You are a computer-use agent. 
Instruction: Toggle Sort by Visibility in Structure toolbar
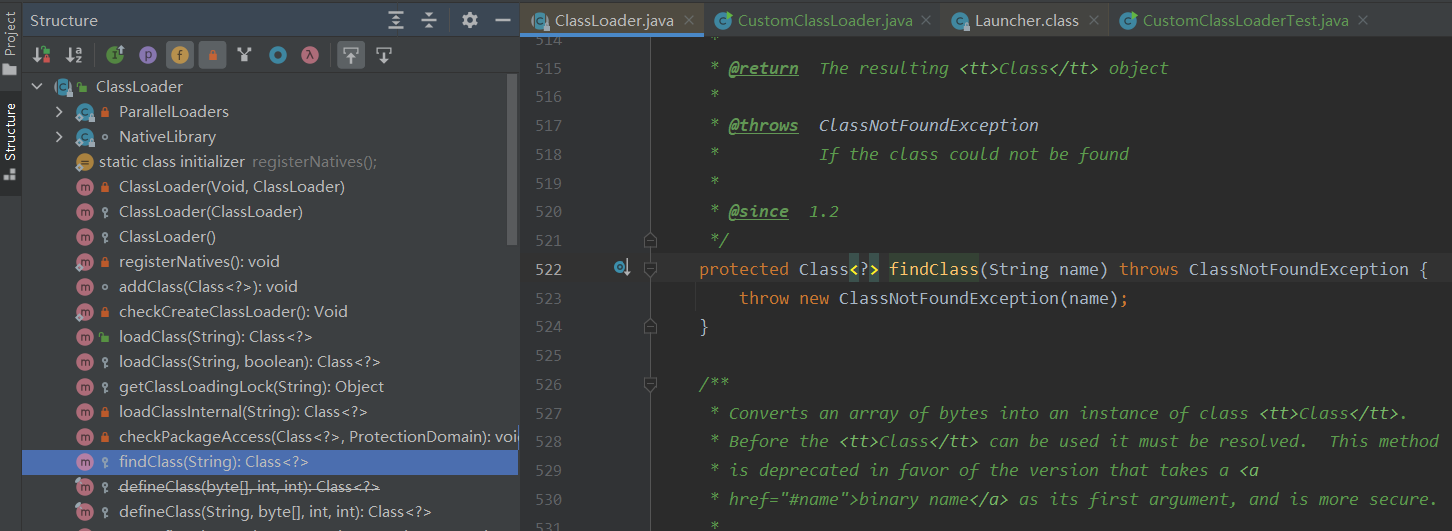(x=42, y=55)
